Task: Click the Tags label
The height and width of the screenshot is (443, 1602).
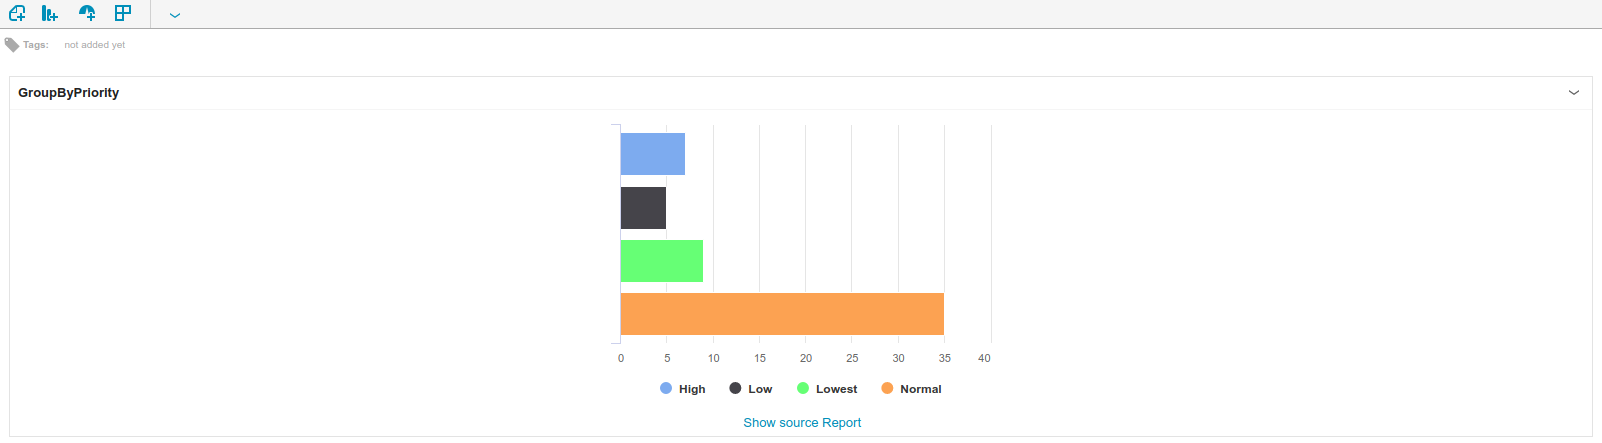Action: (36, 45)
